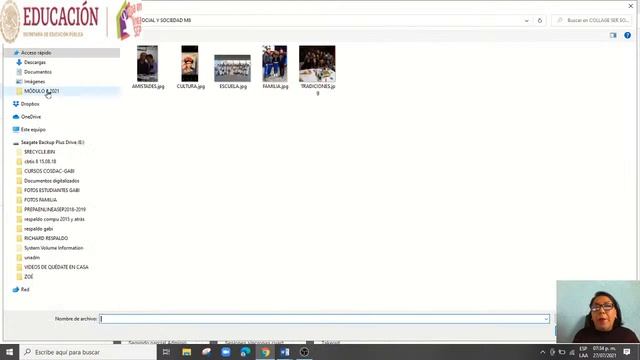The width and height of the screenshot is (640, 360).
Task: Click the refresh button beside address bar
Action: 540,20
